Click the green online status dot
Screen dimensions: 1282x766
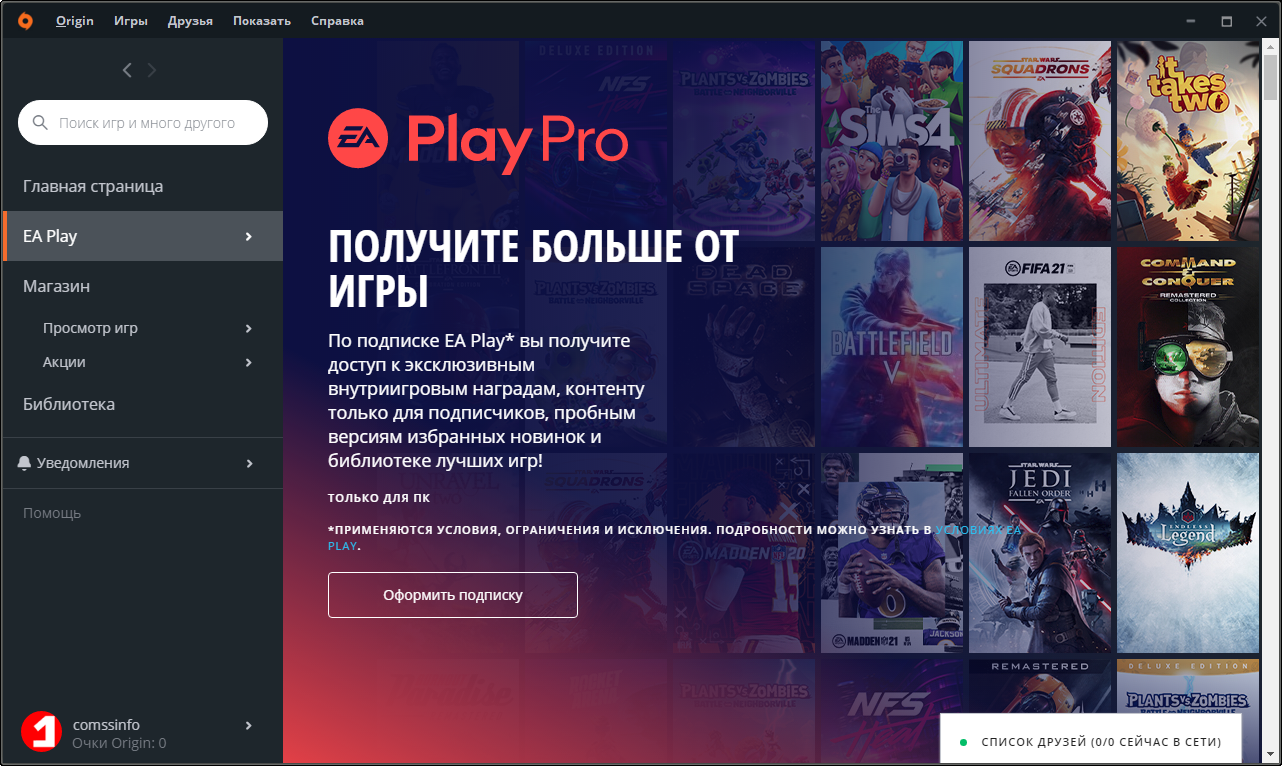[x=963, y=742]
